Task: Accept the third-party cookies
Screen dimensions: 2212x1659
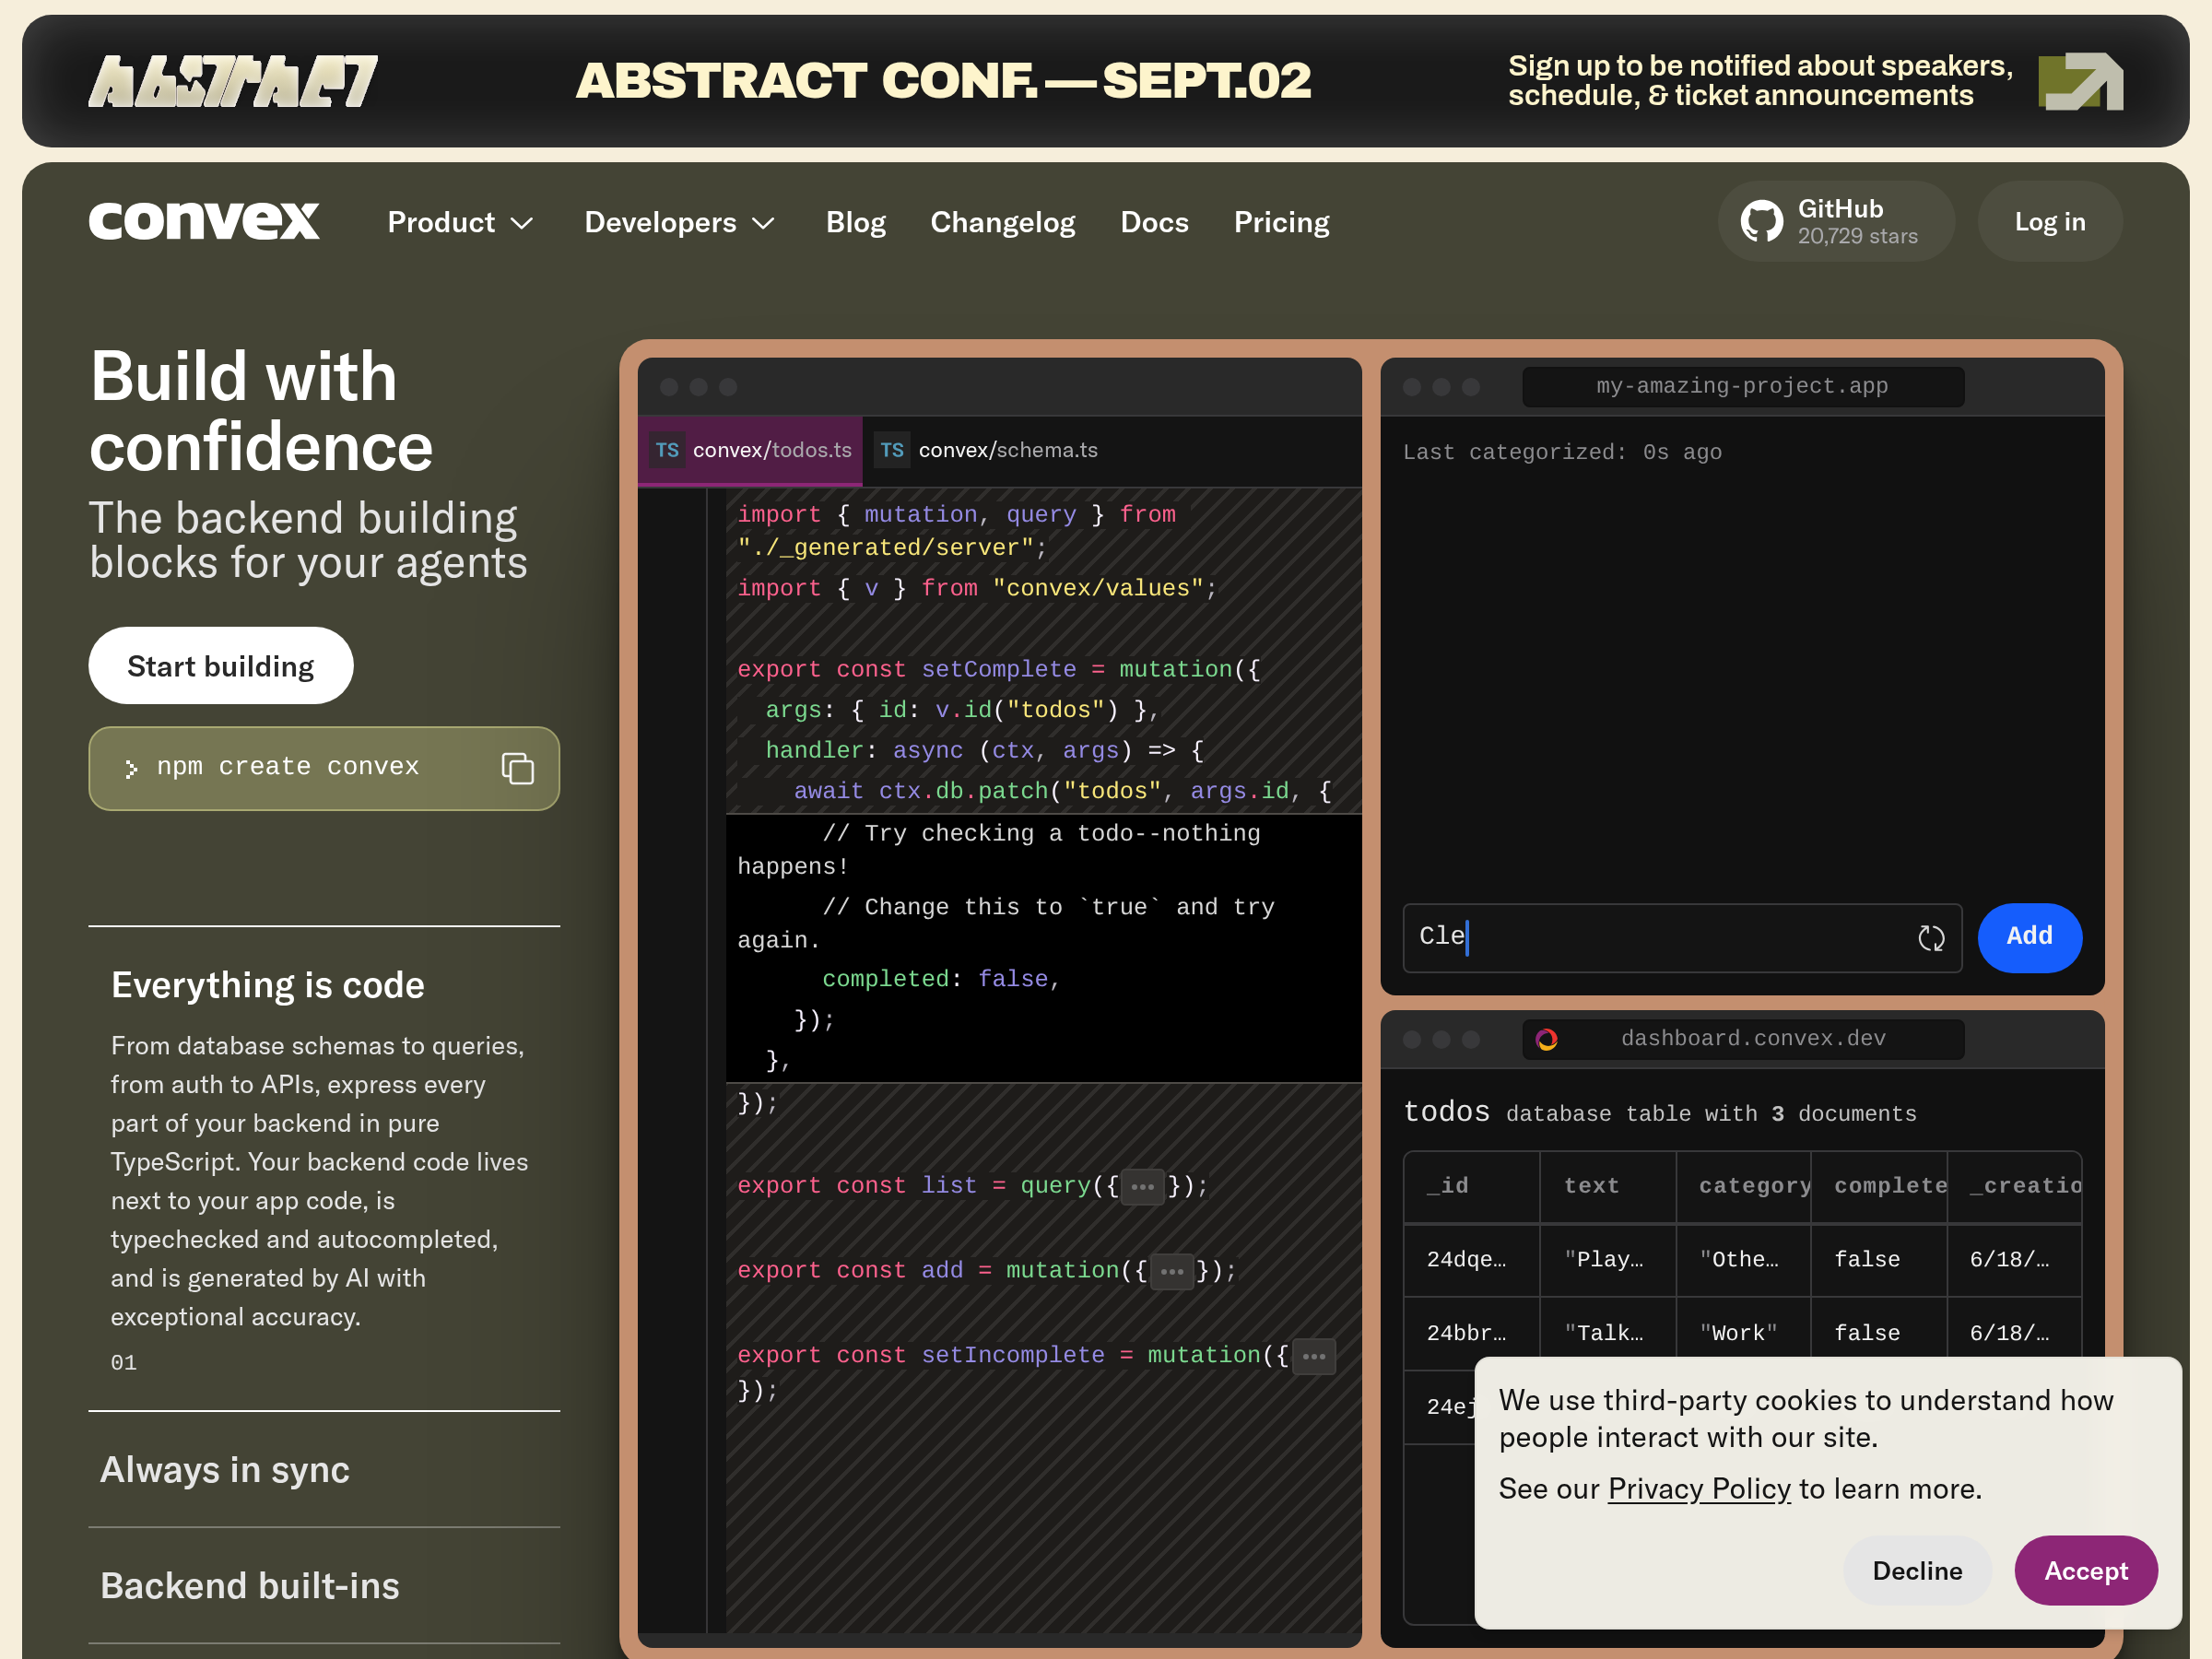Action: (x=2085, y=1570)
